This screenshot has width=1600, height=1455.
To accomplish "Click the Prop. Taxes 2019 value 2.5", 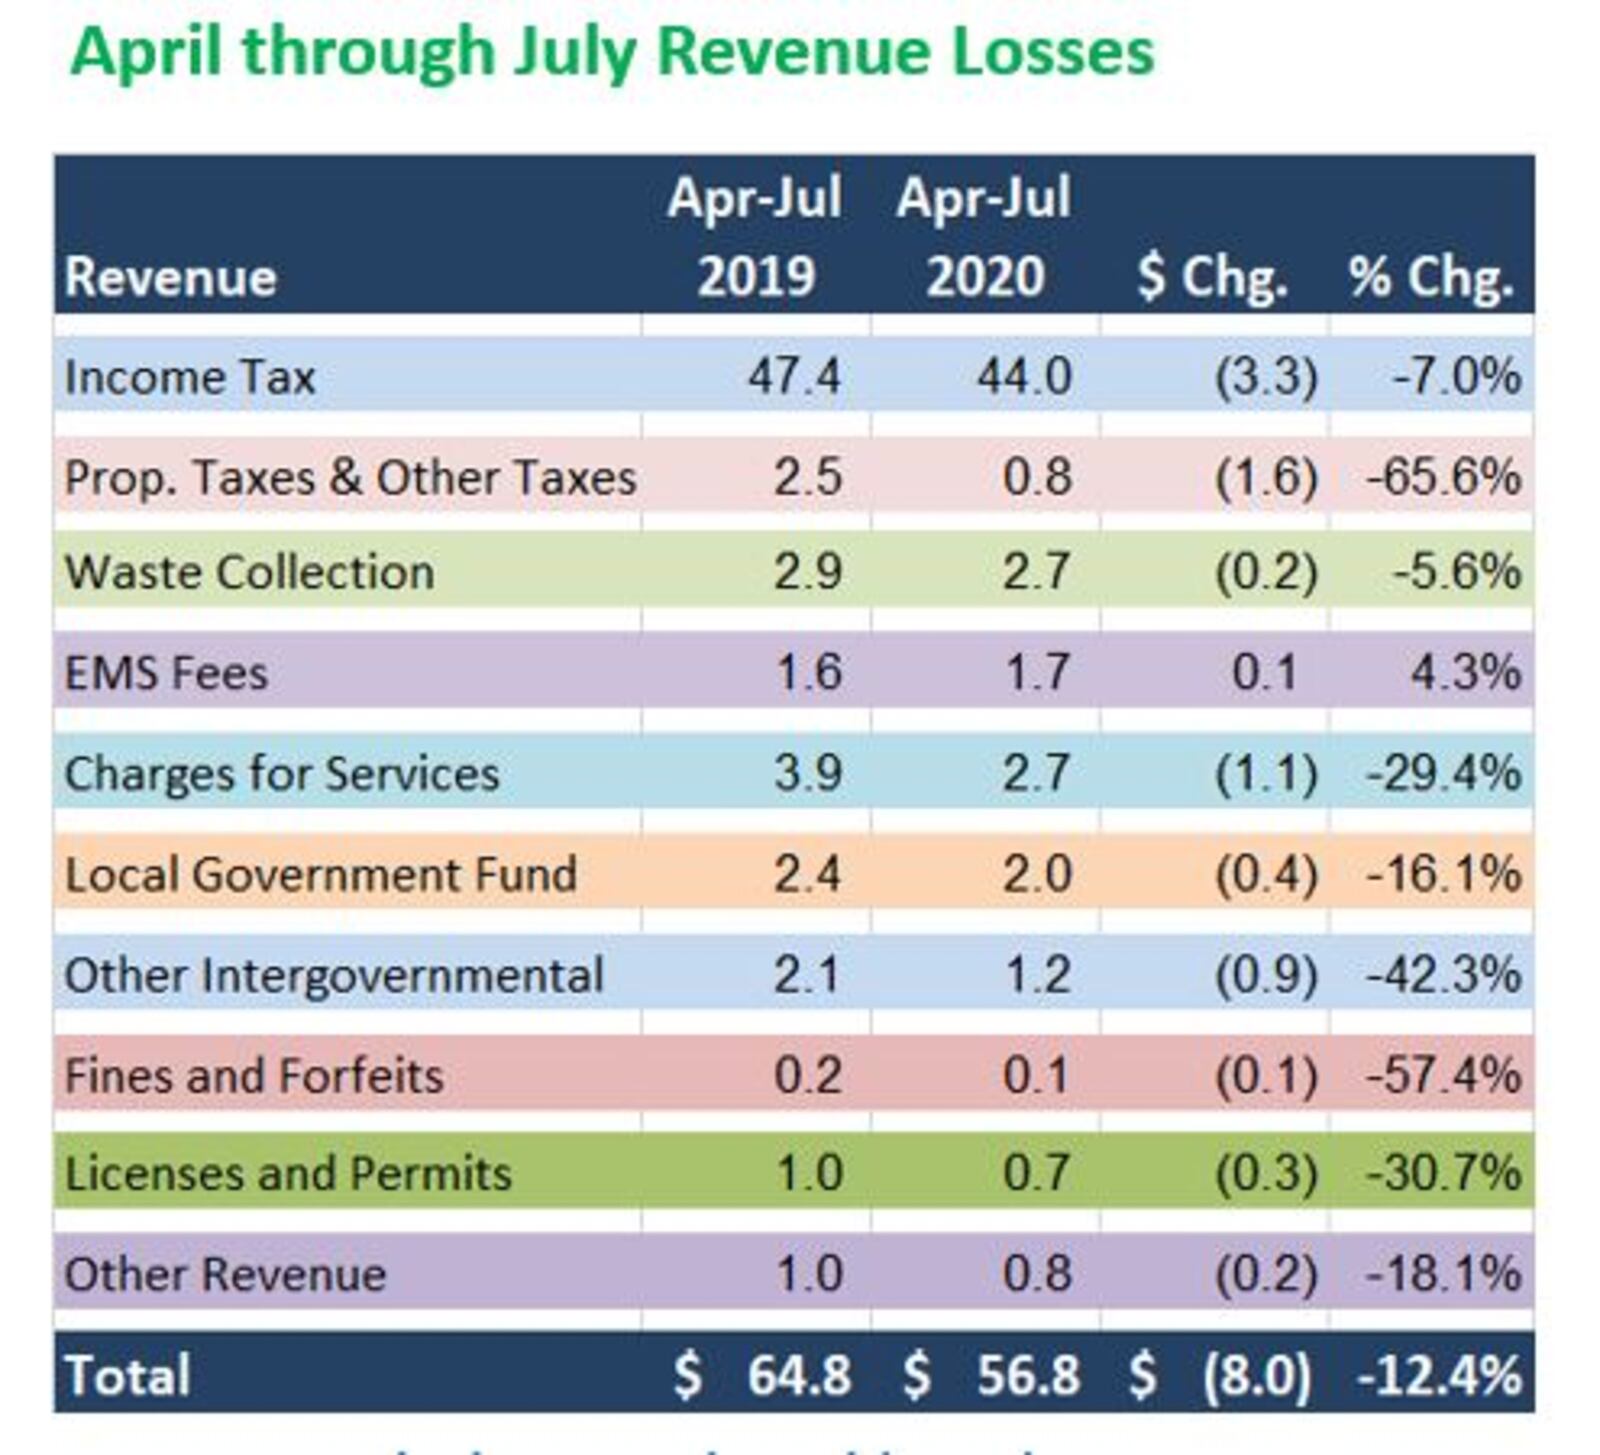I will (808, 476).
